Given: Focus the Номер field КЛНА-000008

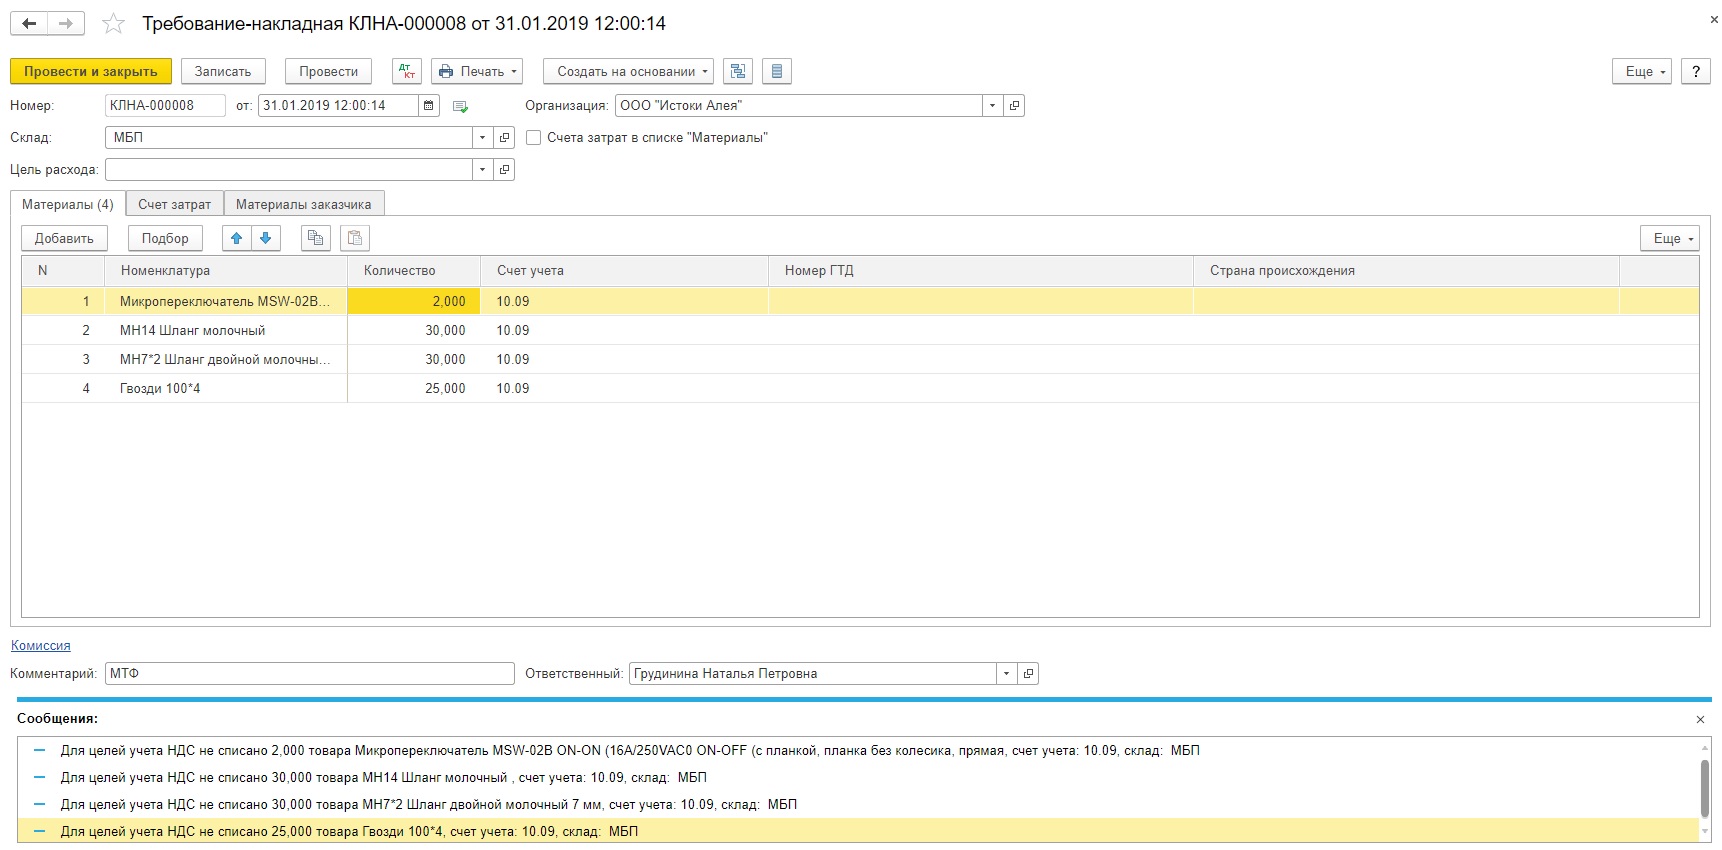Looking at the screenshot, I should click(x=165, y=105).
